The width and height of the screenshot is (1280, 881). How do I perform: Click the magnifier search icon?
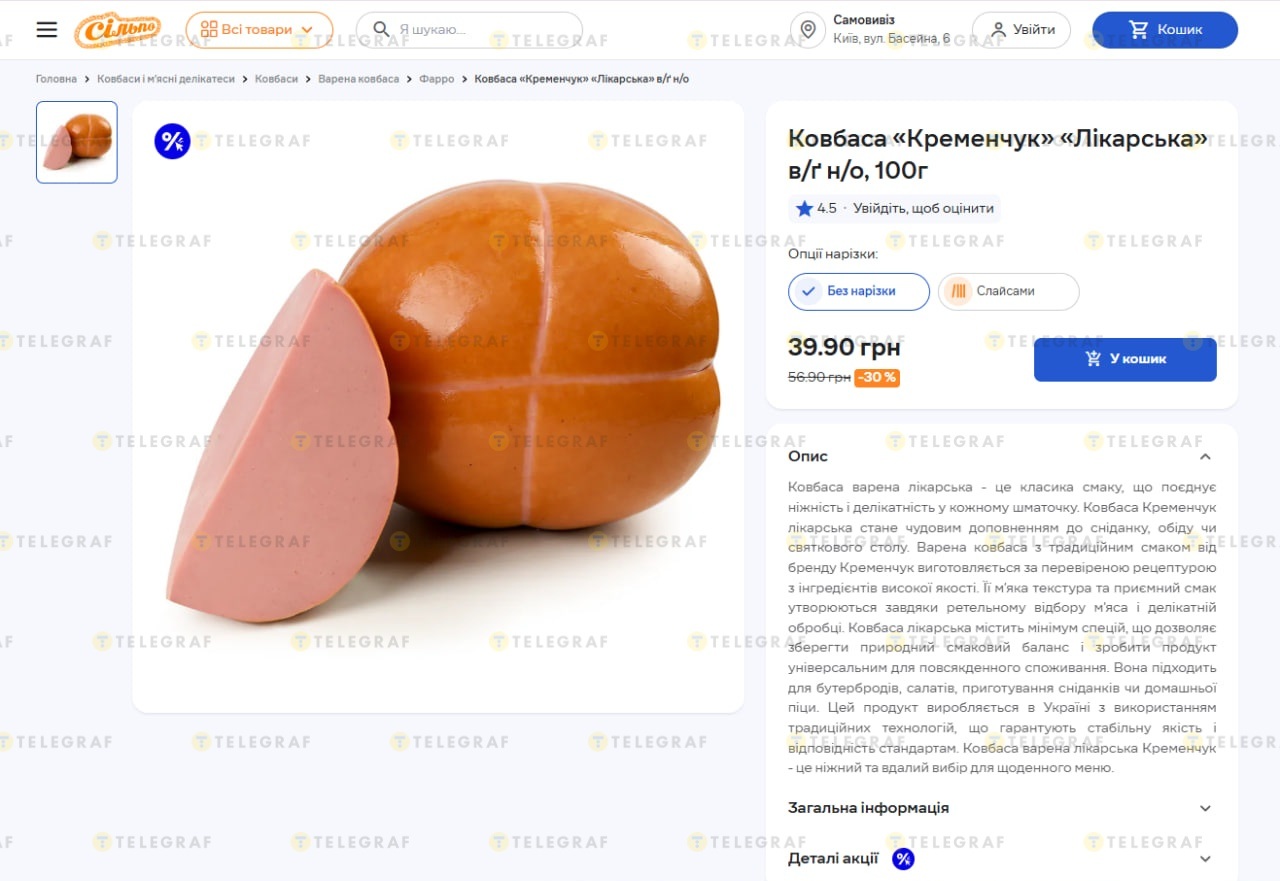point(380,30)
